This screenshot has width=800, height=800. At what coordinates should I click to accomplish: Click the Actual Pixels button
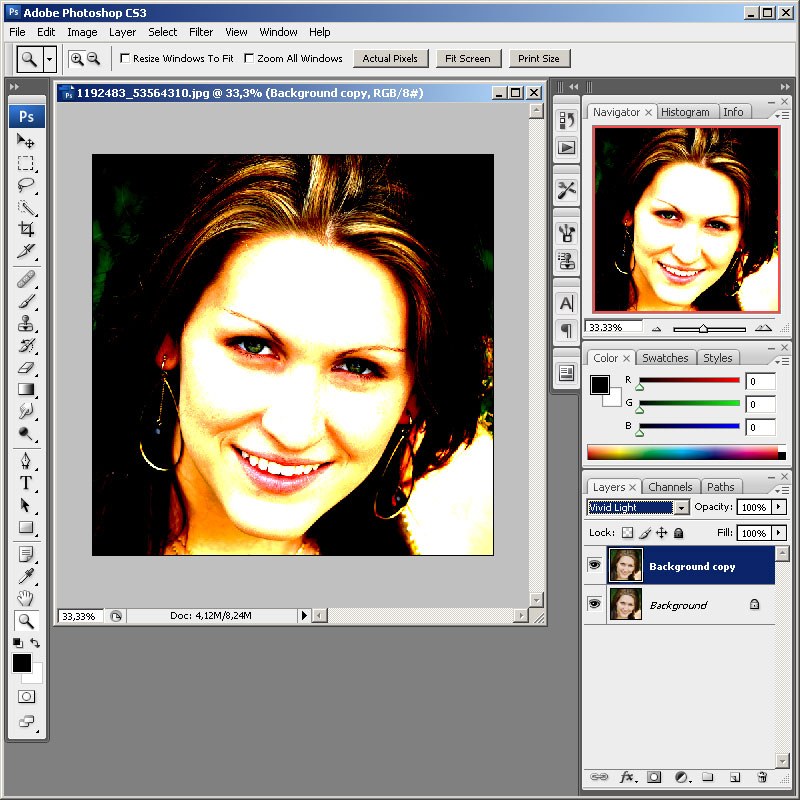[x=390, y=59]
